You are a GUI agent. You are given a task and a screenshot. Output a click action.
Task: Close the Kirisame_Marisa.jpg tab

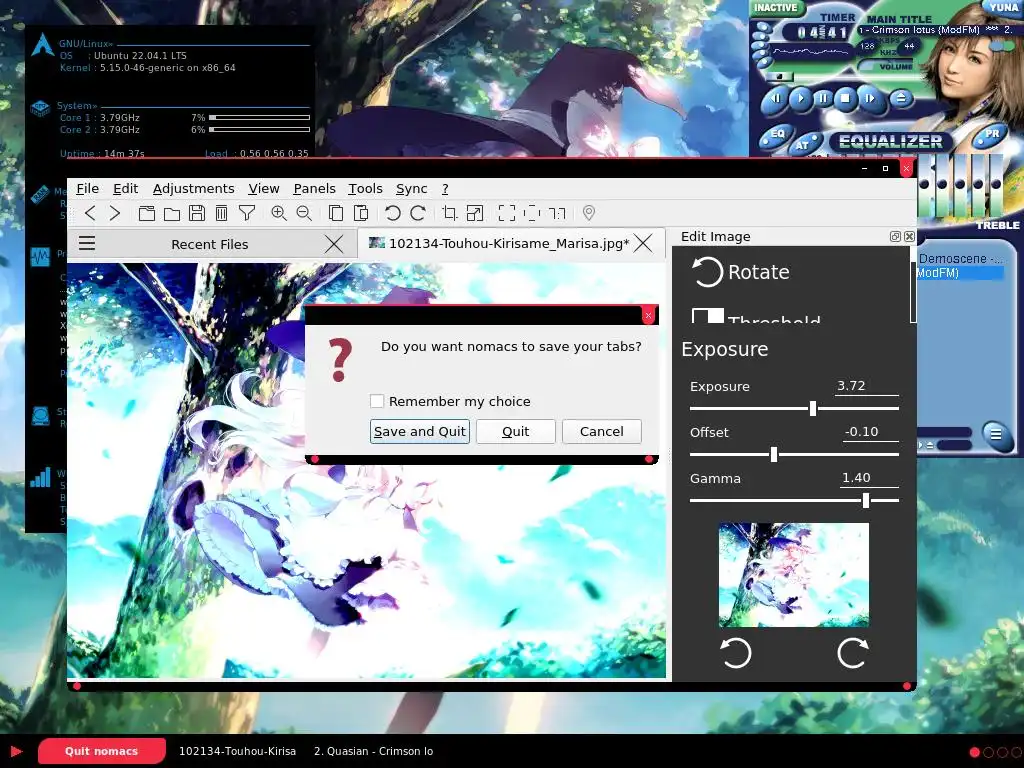pos(643,244)
